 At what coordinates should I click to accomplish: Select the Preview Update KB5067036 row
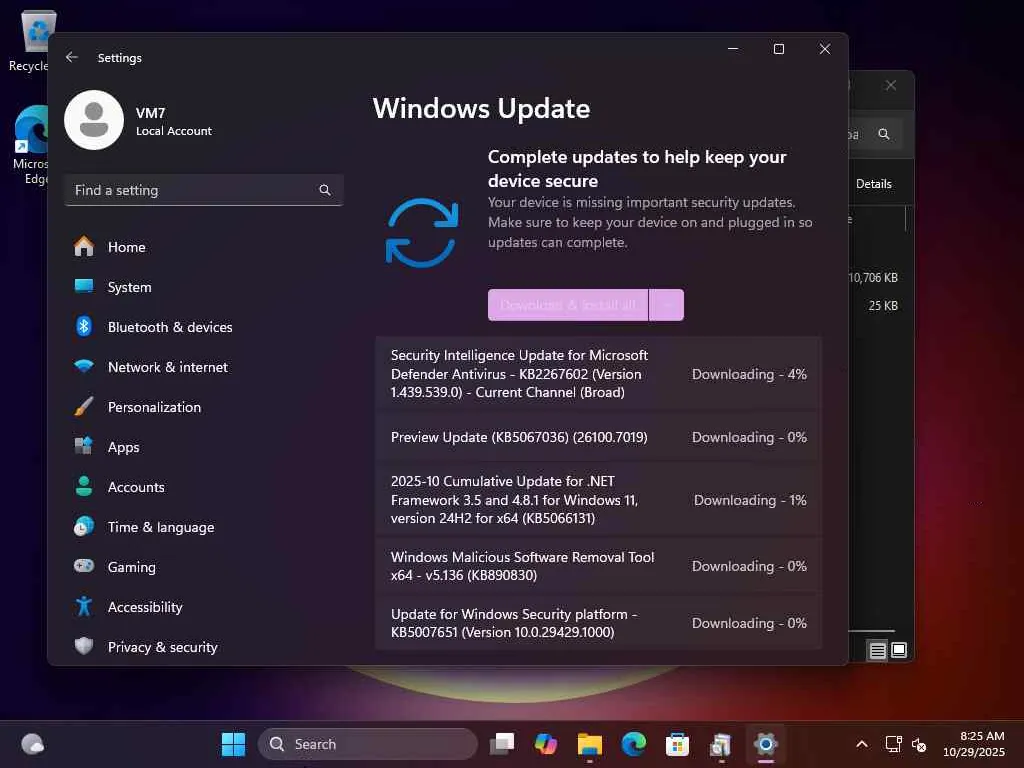tap(598, 437)
